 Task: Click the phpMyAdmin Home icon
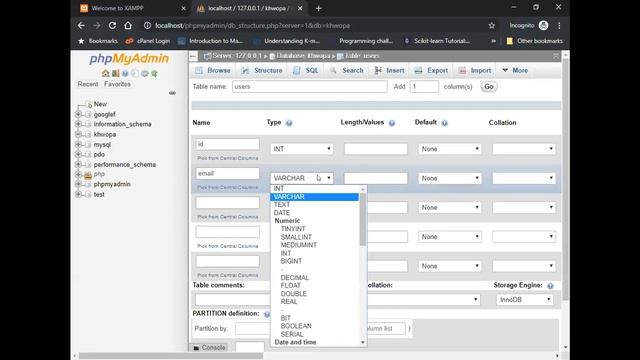click(x=105, y=73)
